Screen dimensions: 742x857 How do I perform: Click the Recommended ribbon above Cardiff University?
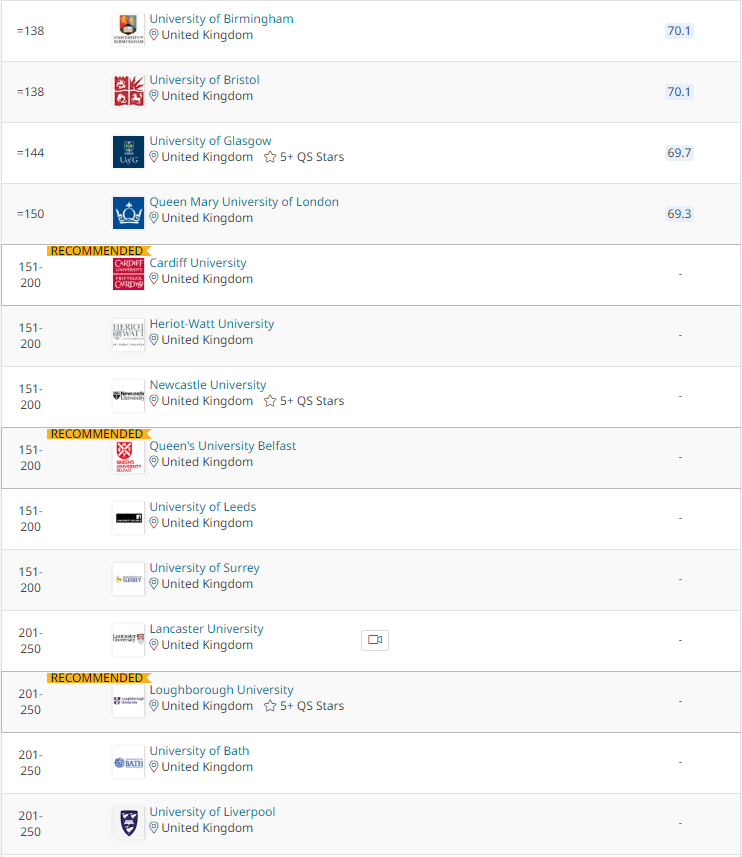(x=97, y=251)
